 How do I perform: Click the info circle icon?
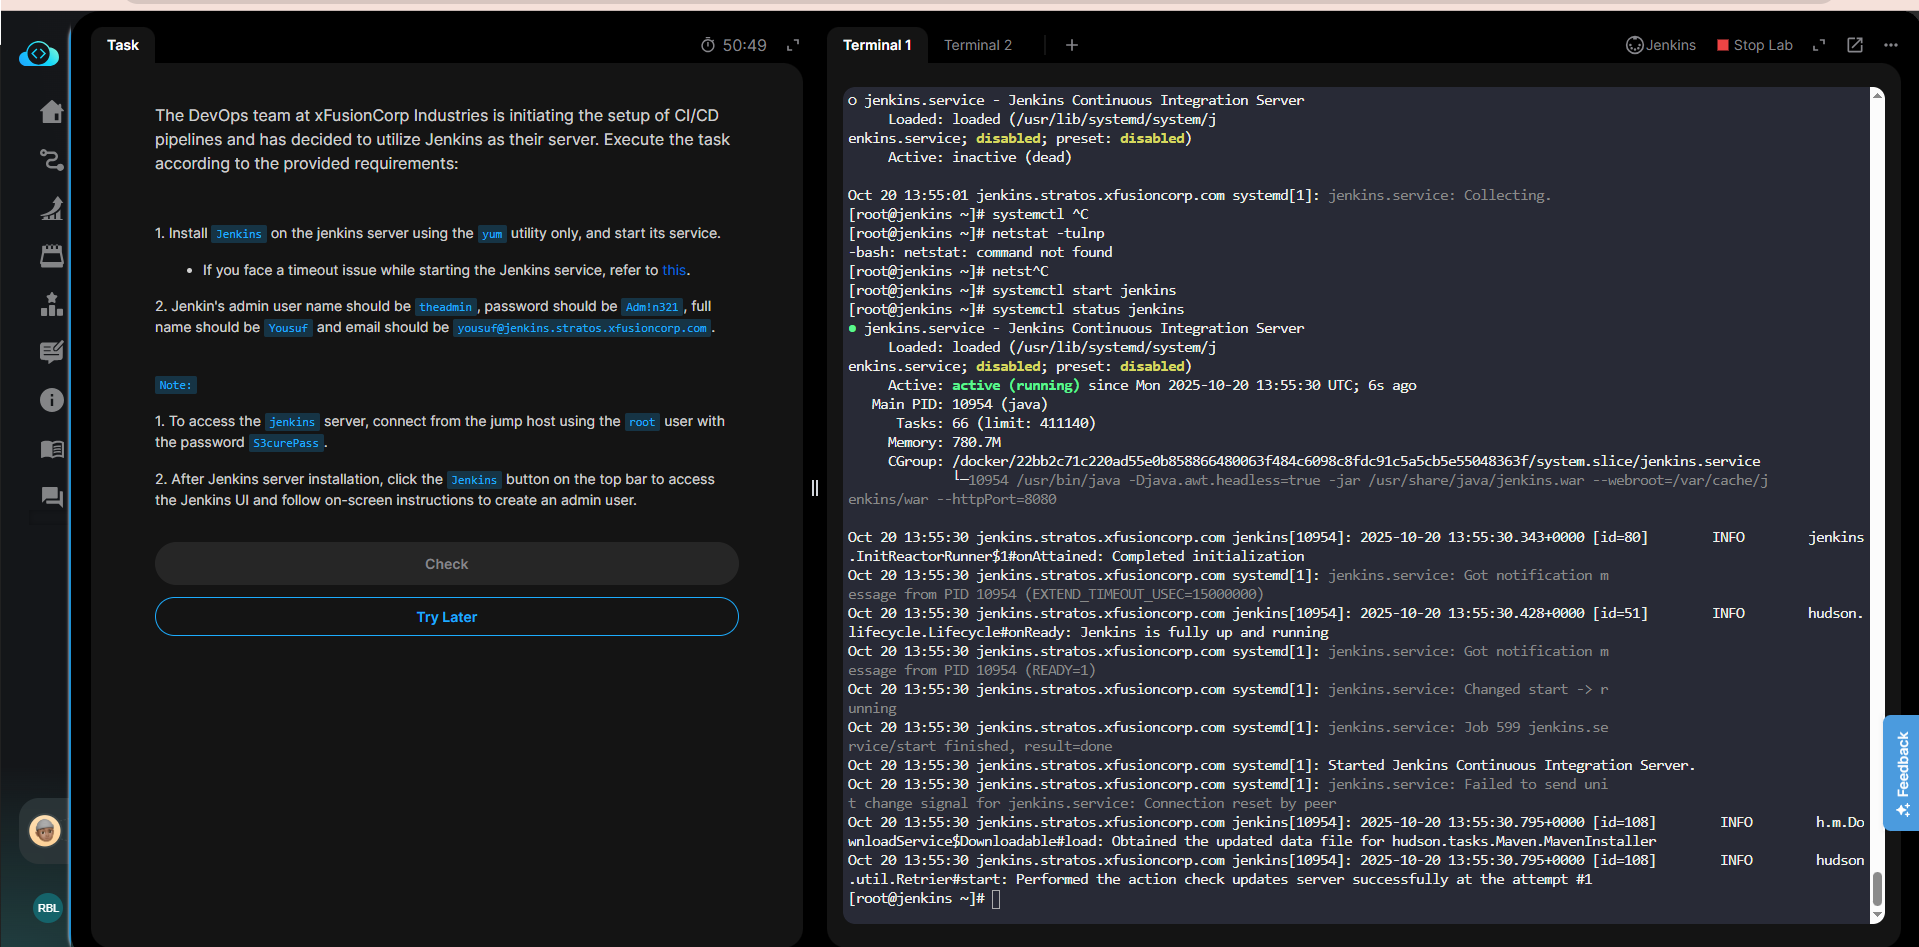[x=51, y=400]
